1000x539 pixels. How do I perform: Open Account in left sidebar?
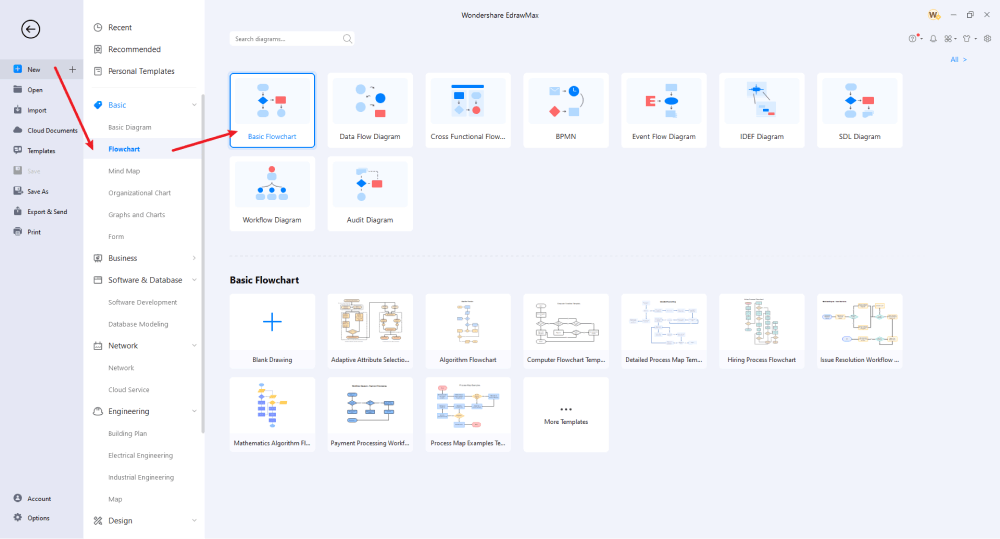(32, 498)
